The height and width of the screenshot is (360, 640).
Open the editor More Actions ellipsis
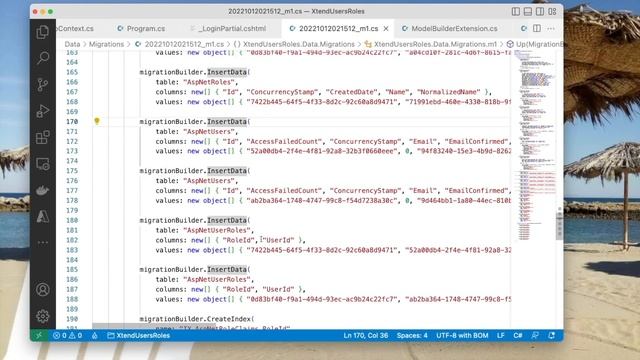[x=551, y=29]
